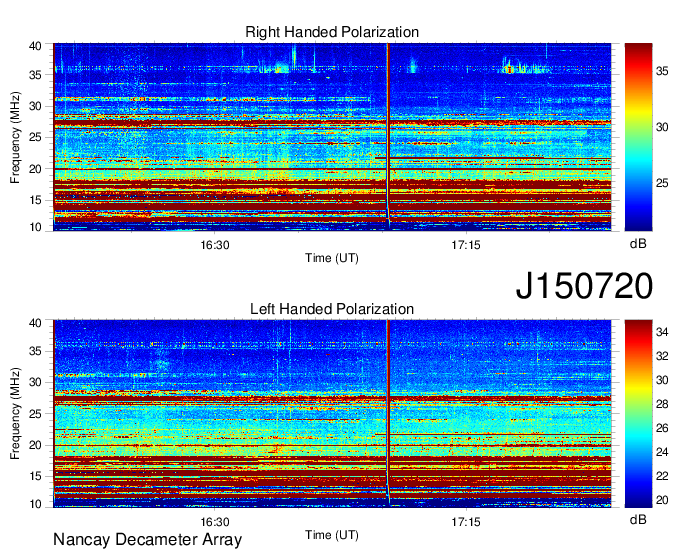Viewport: 680px width, 552px height.
Task: Click the bottom plot's color scale bar
Action: 638,414
